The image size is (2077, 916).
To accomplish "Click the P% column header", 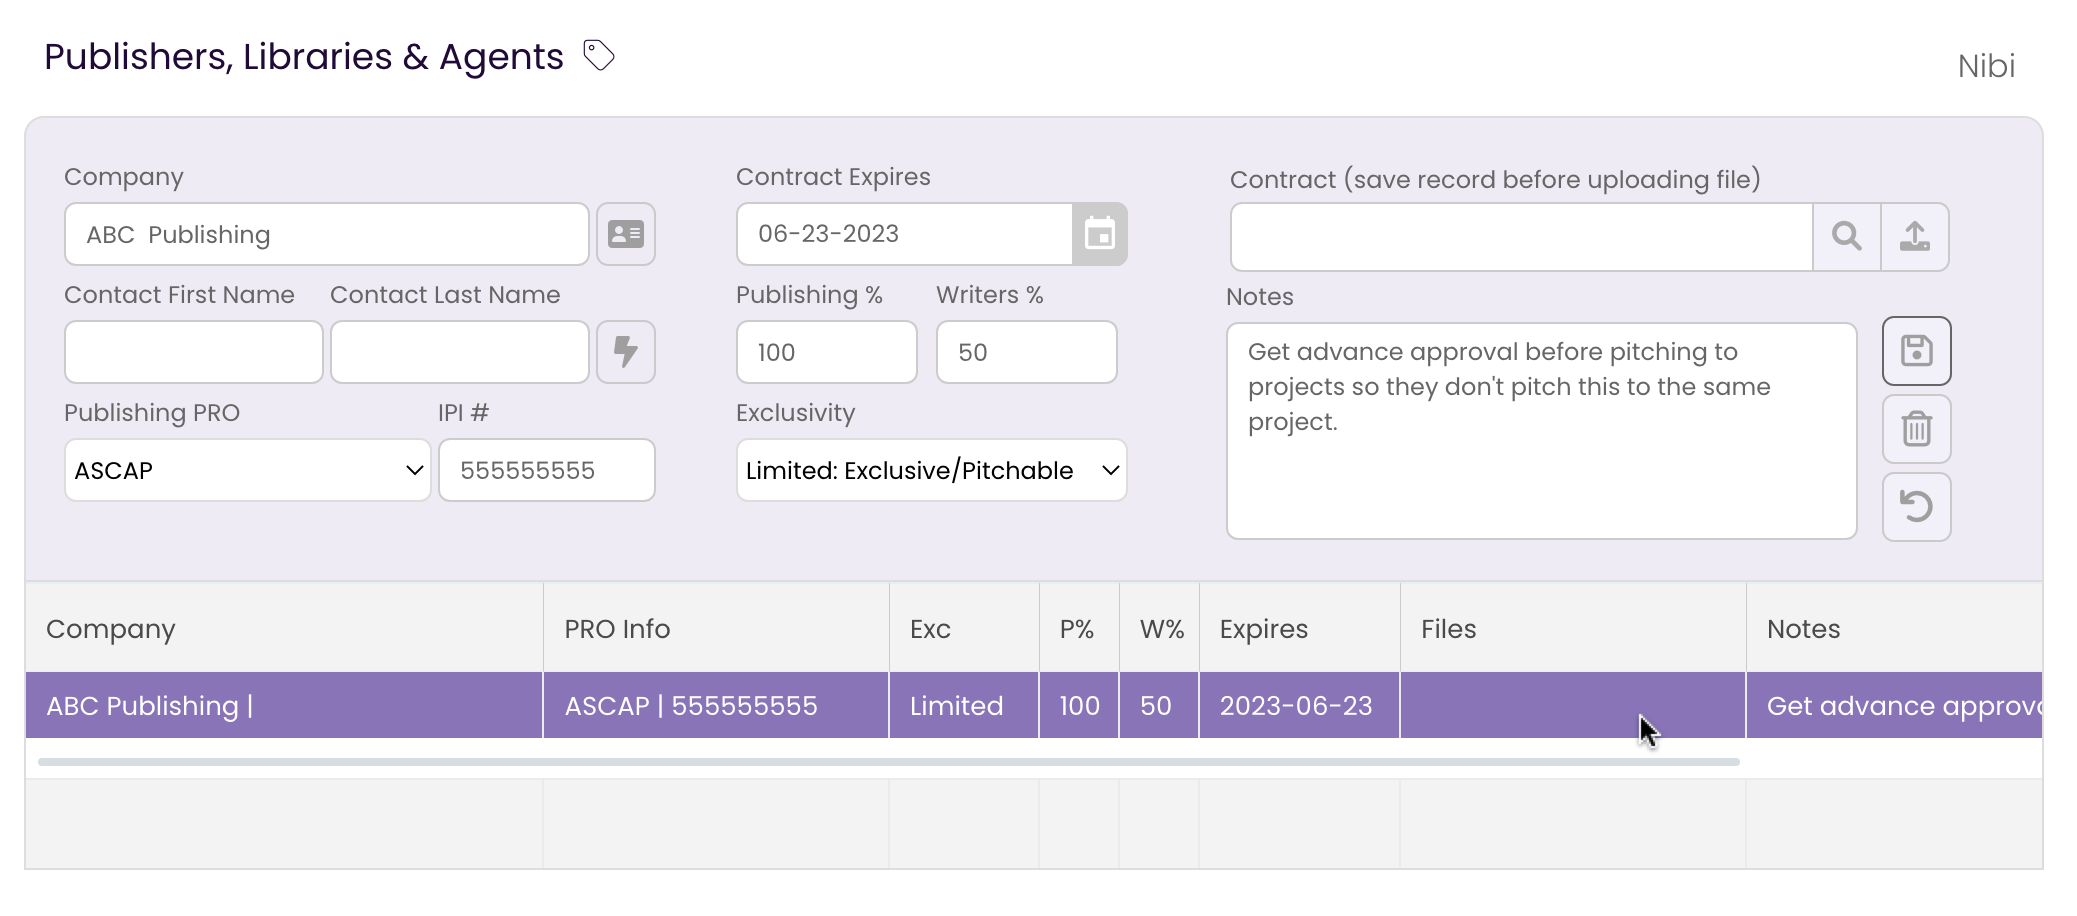I will pyautogui.click(x=1079, y=629).
